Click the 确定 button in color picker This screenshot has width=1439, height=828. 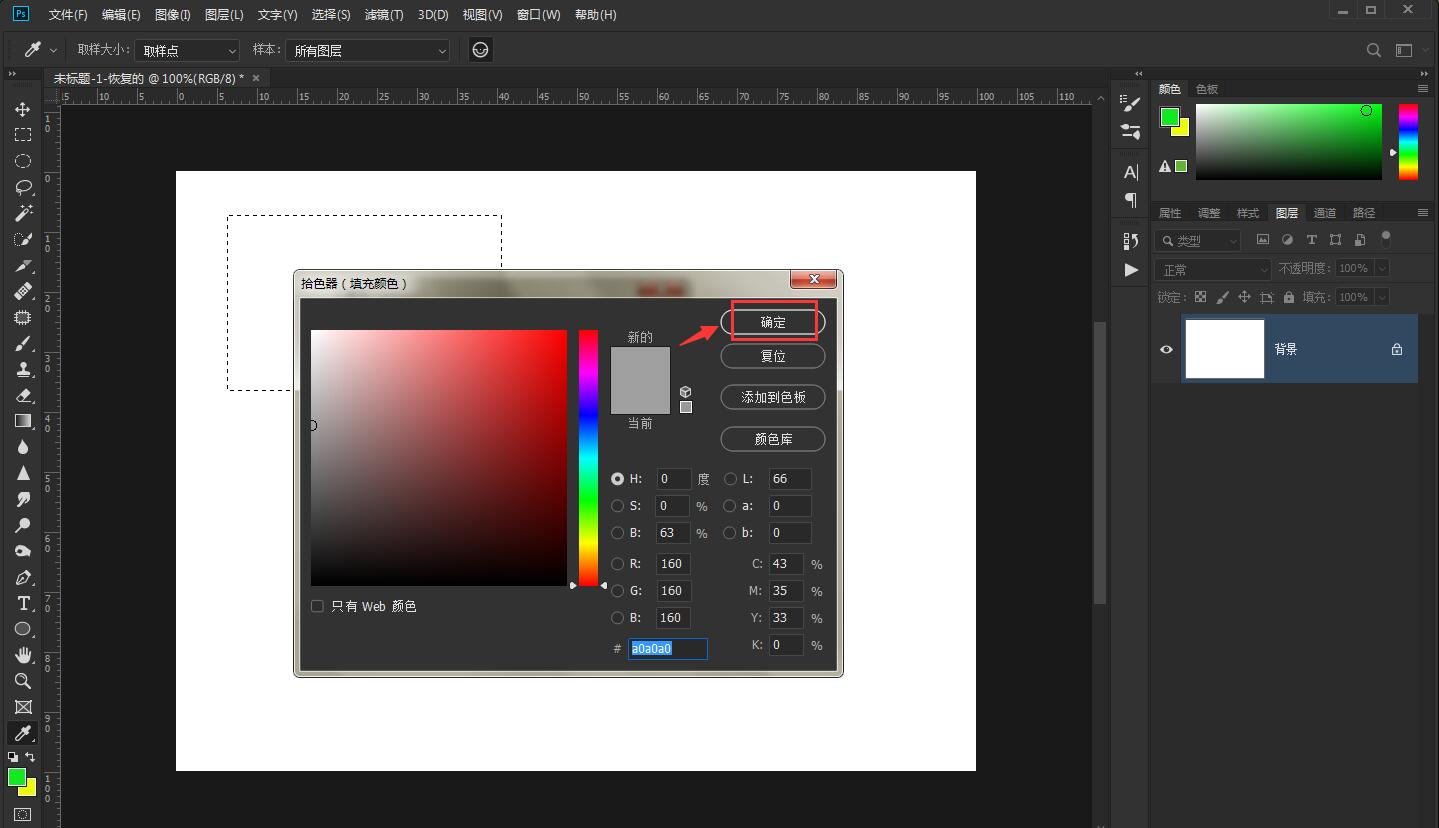pos(773,322)
